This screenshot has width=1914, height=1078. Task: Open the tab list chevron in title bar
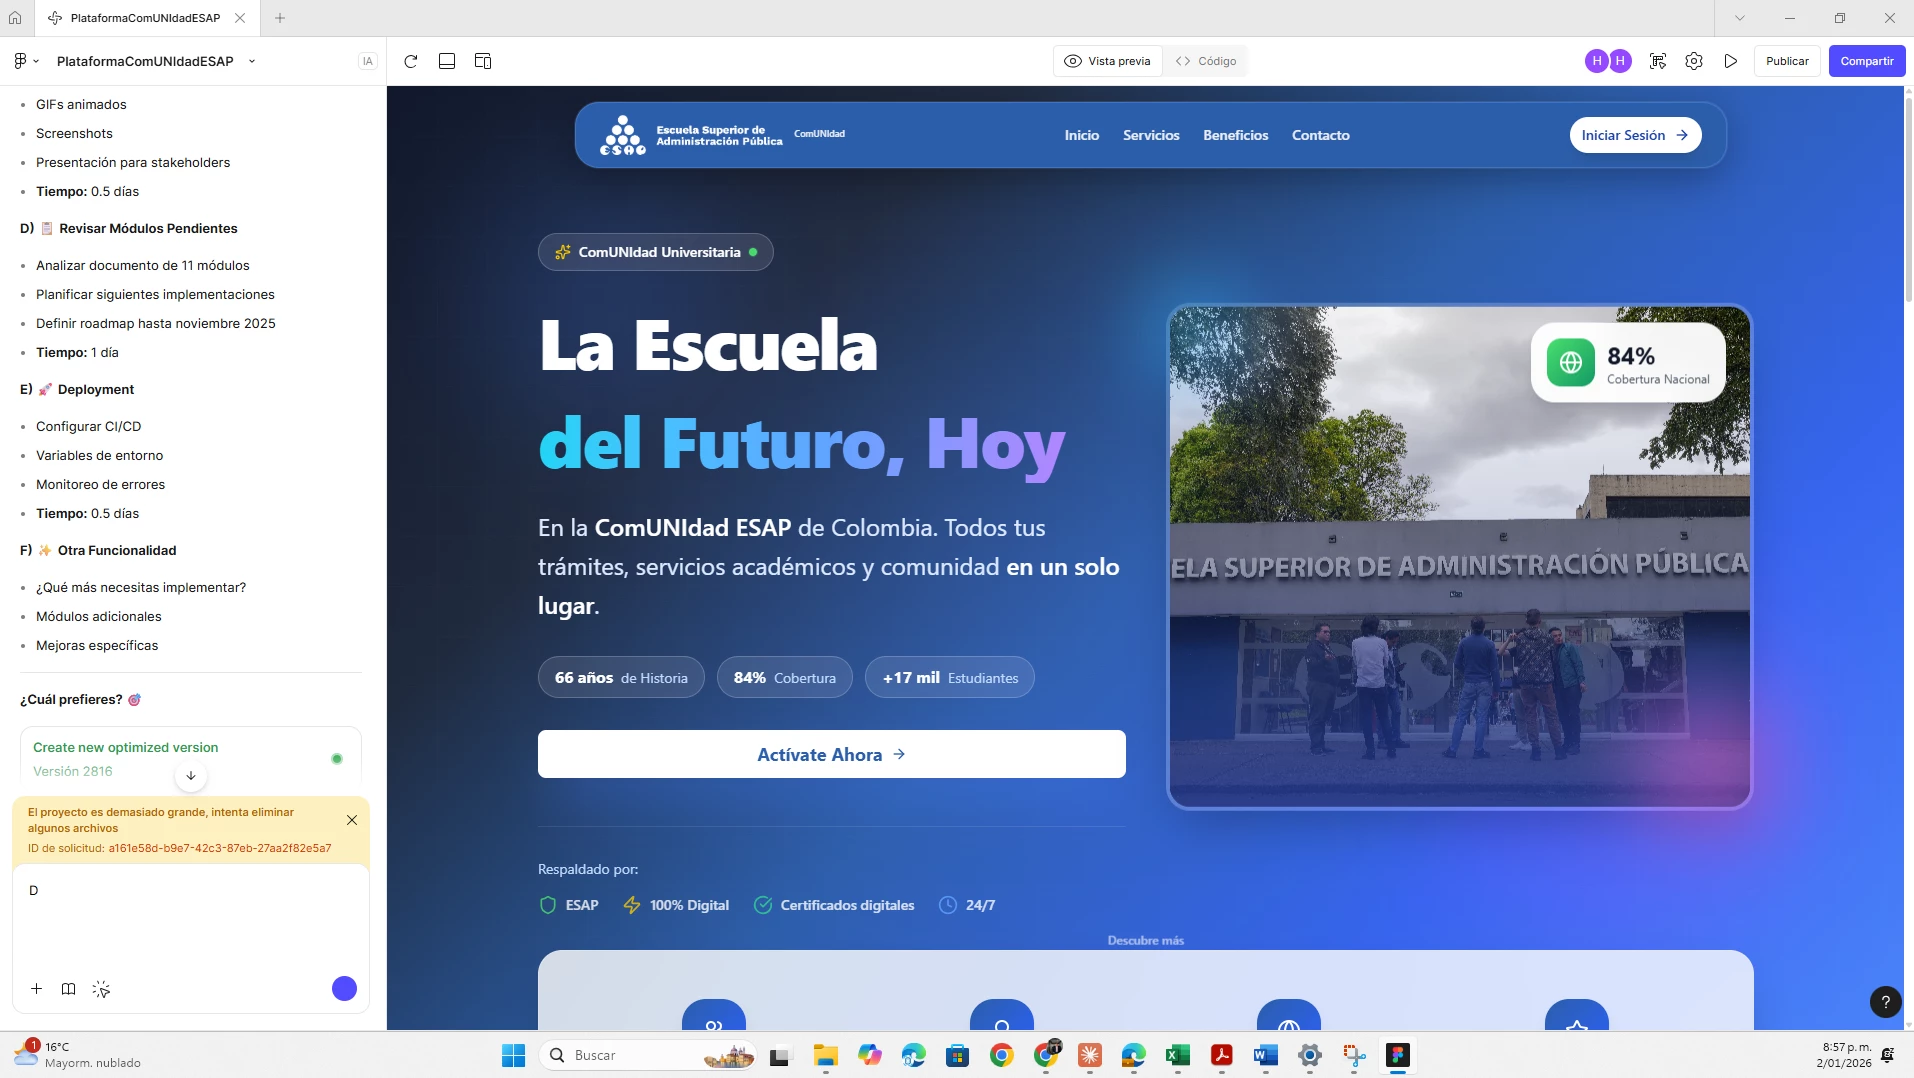point(1739,18)
